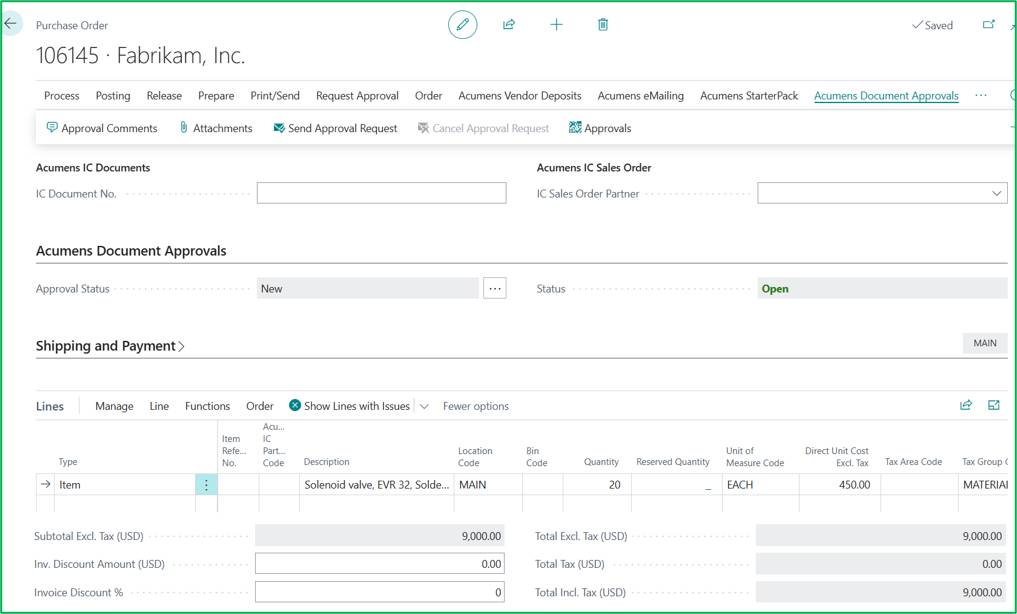Screen dimensions: 1017x614
Task: Click the Lines section heading
Action: 50,406
